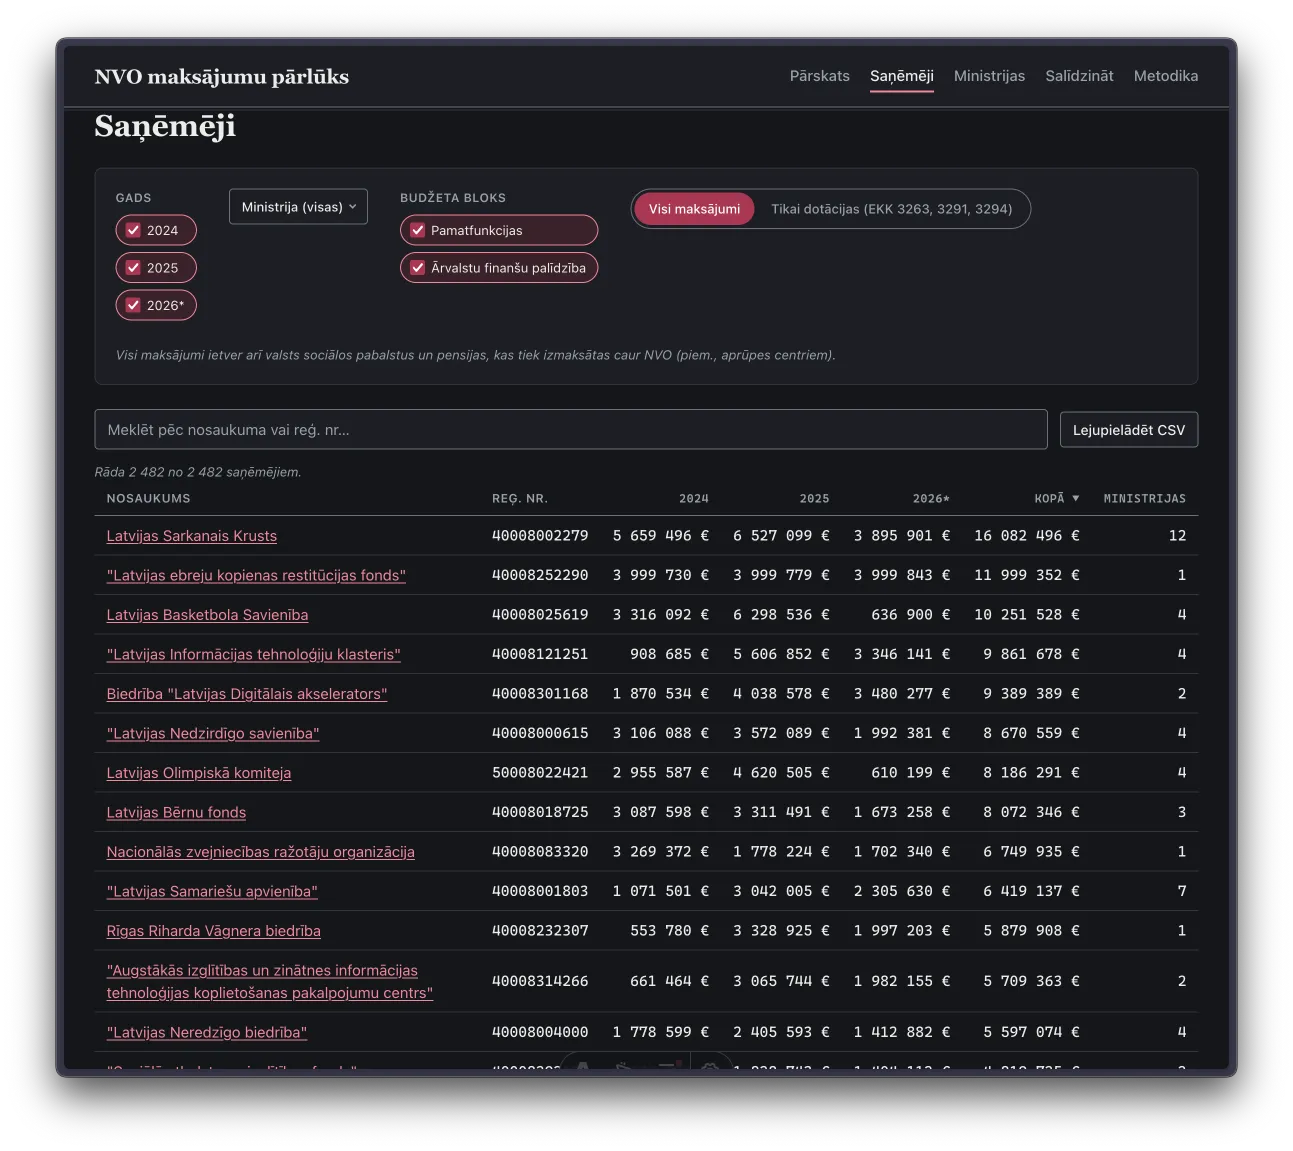Open the Latvijas Bērnu fonds link

pyautogui.click(x=176, y=812)
